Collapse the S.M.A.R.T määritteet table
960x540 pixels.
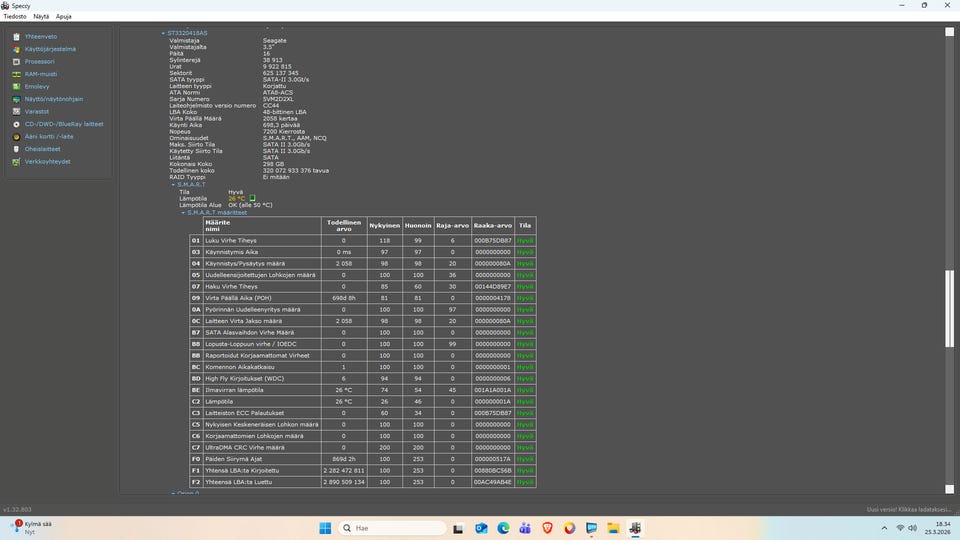click(183, 212)
